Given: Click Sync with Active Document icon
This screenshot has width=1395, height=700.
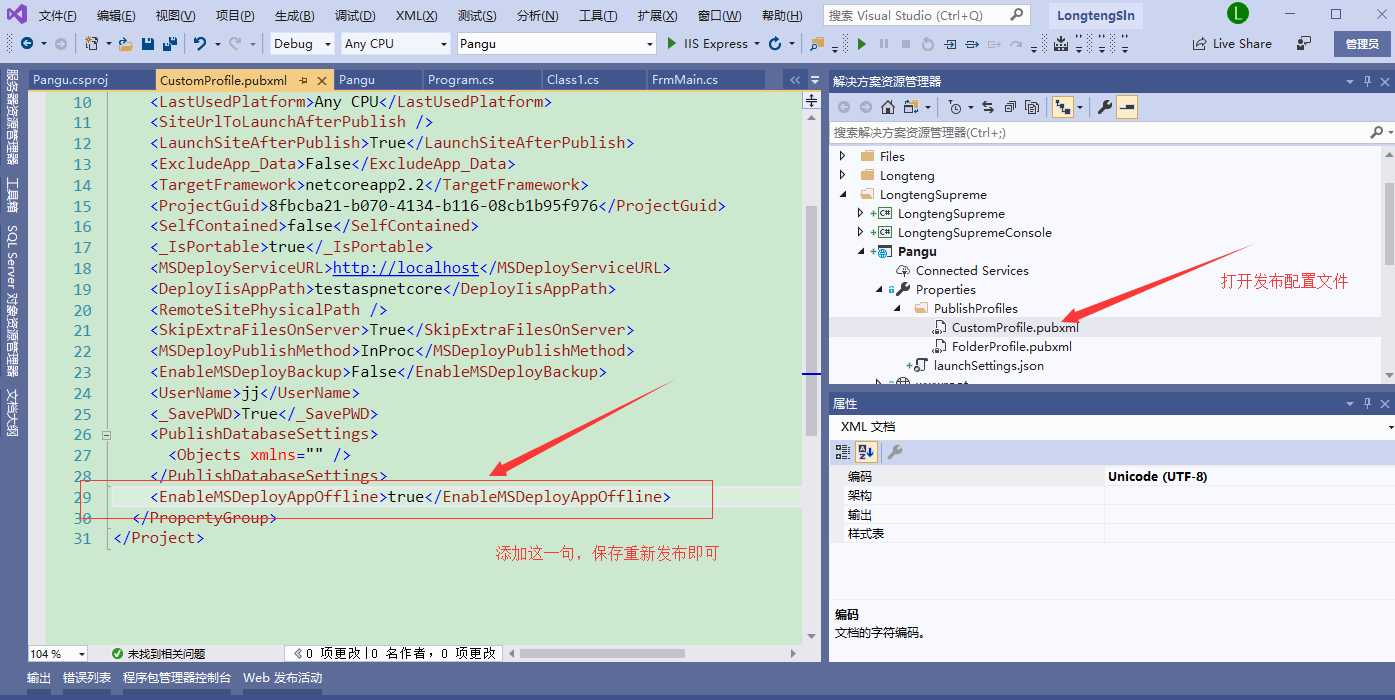Looking at the screenshot, I should 988,107.
